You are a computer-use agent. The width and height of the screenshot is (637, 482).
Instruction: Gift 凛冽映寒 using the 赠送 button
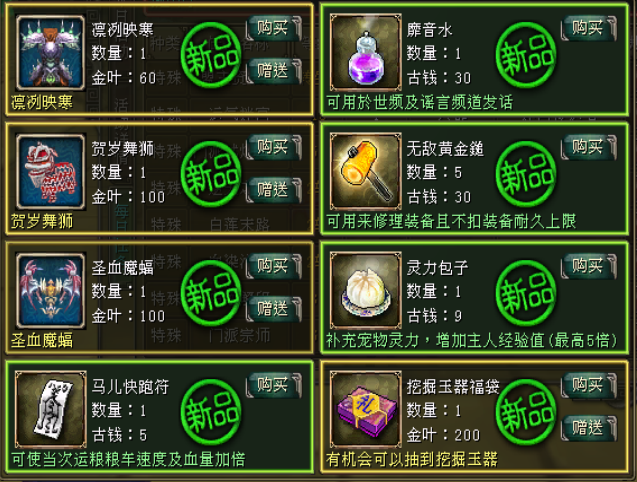[274, 71]
